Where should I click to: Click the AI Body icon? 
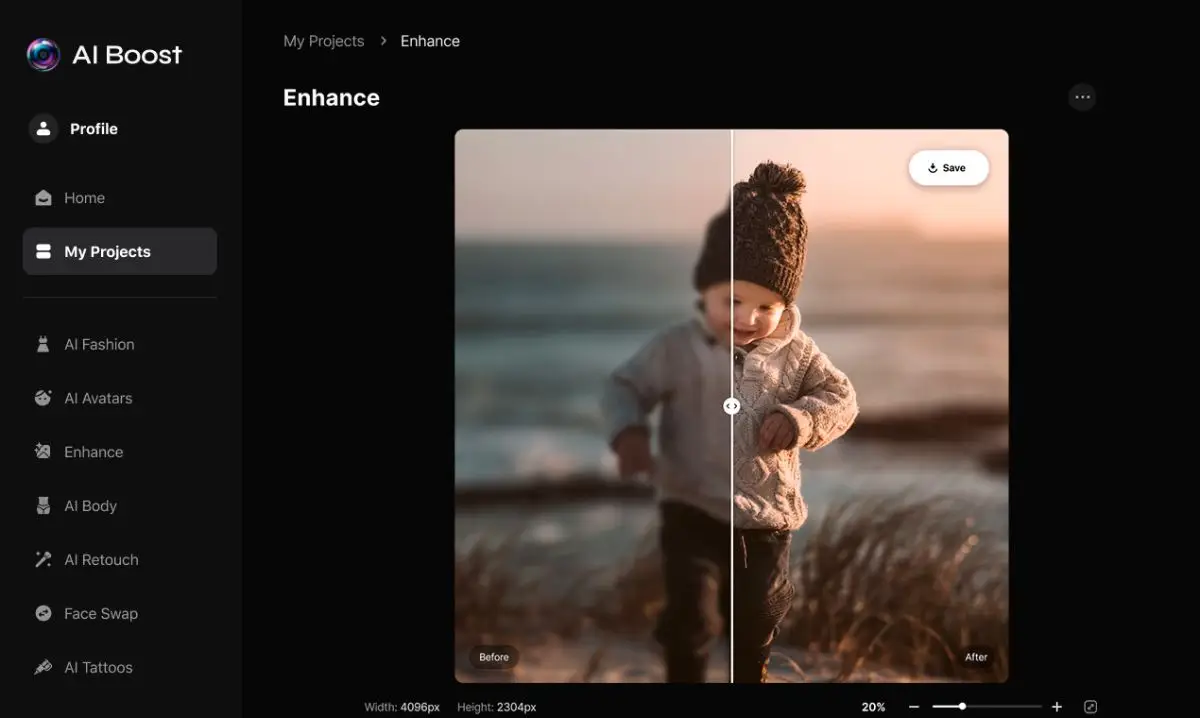pos(43,506)
